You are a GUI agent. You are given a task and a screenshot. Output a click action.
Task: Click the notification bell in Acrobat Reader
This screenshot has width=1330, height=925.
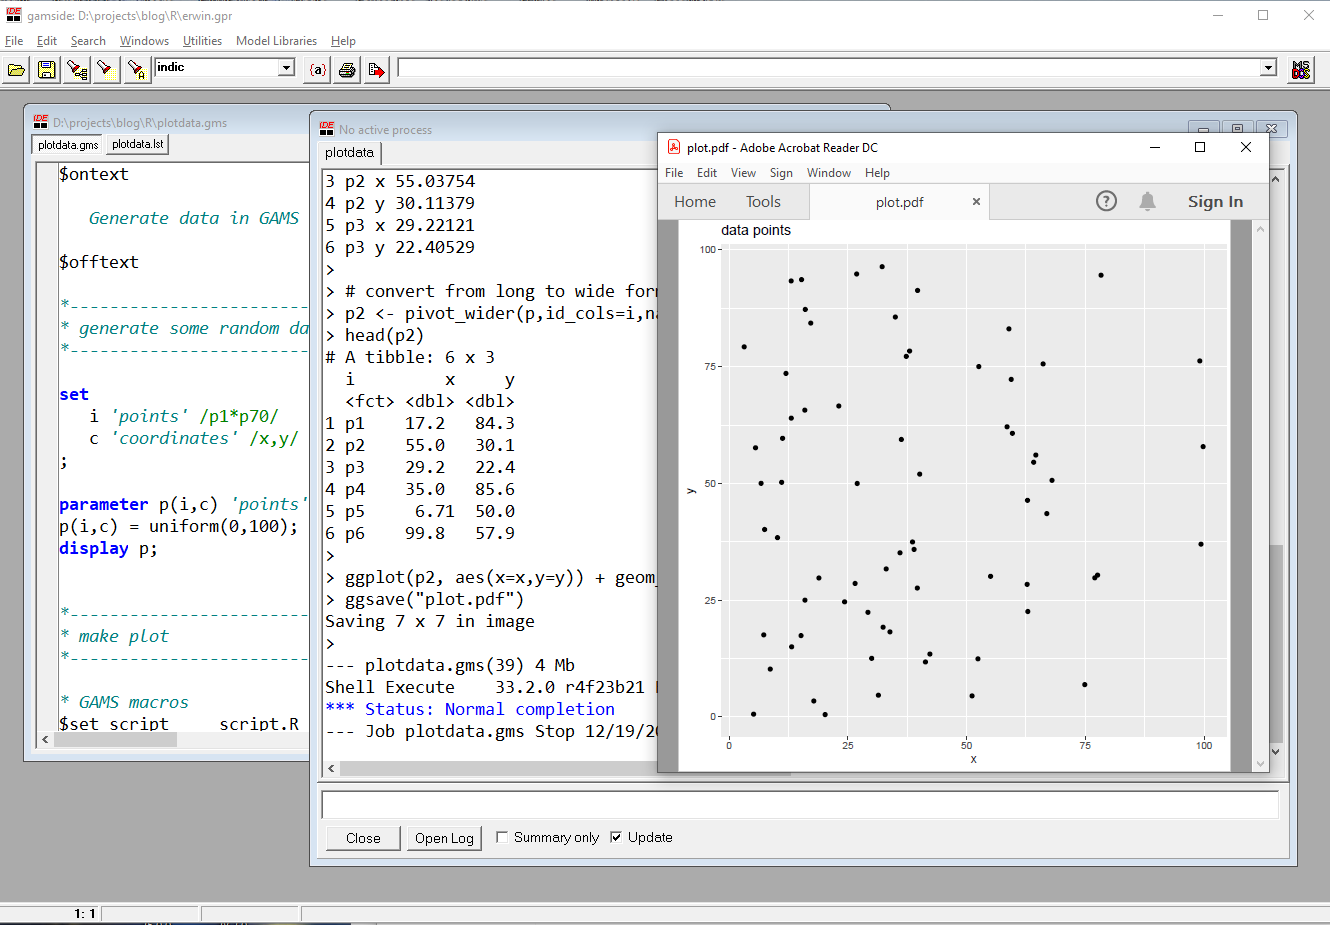click(1147, 201)
